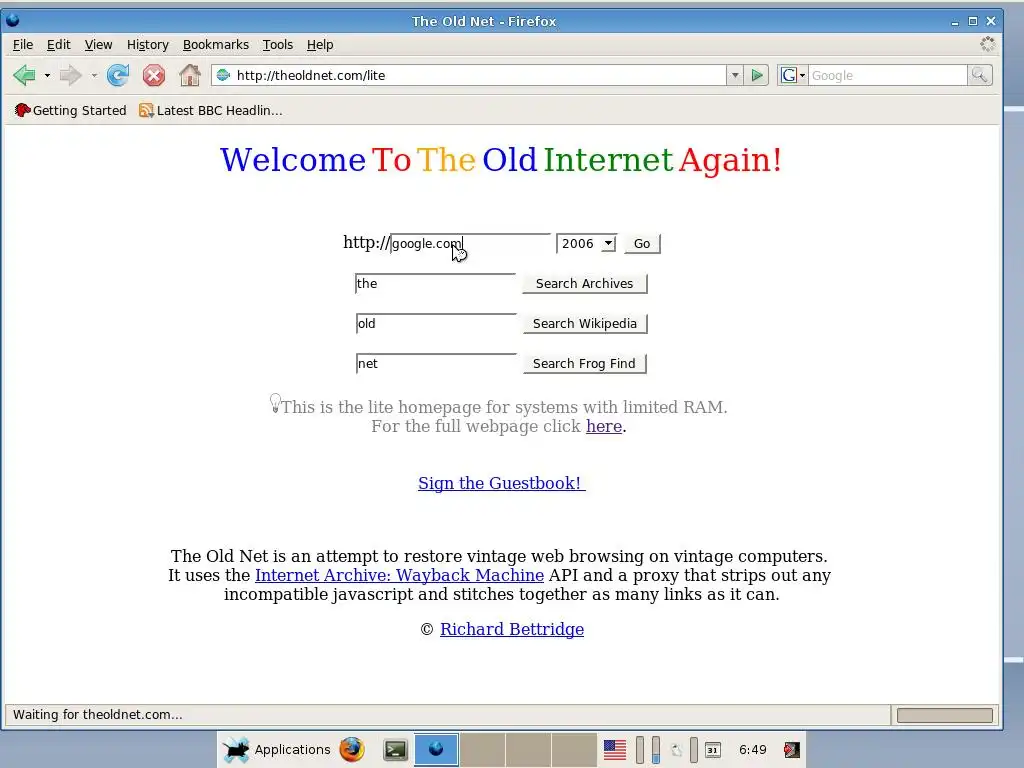Switch to the third workspace in the pager

pos(528,750)
